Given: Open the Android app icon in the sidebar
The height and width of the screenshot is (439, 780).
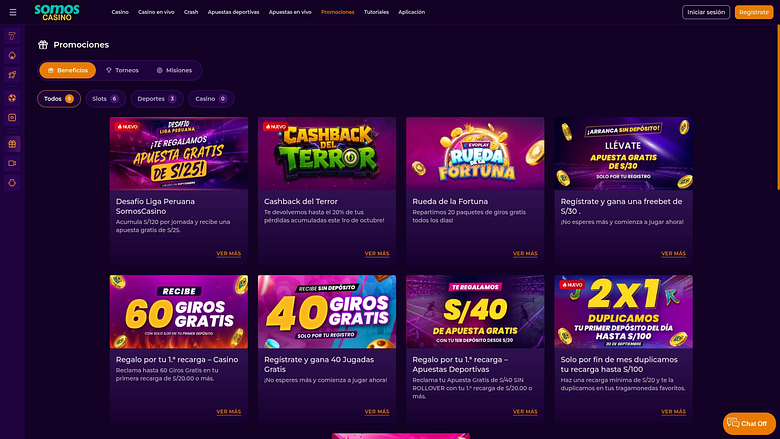Looking at the screenshot, I should coord(12,182).
